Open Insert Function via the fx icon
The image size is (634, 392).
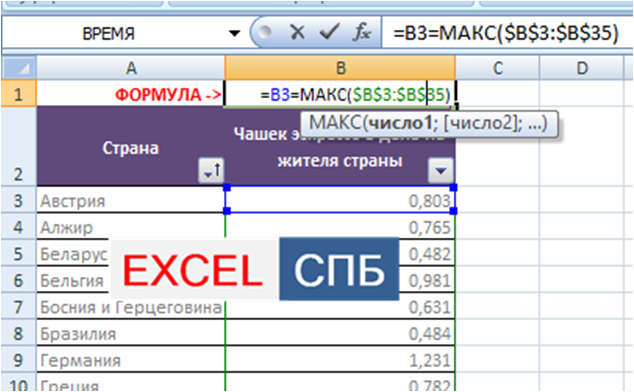(x=362, y=32)
